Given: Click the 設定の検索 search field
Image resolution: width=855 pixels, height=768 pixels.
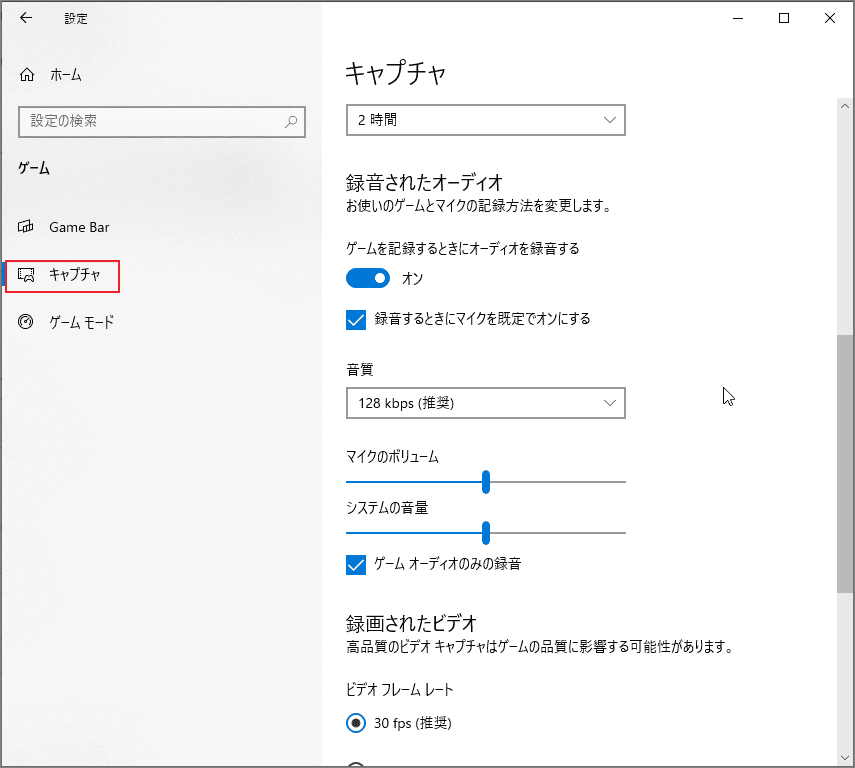Looking at the screenshot, I should click(150, 122).
